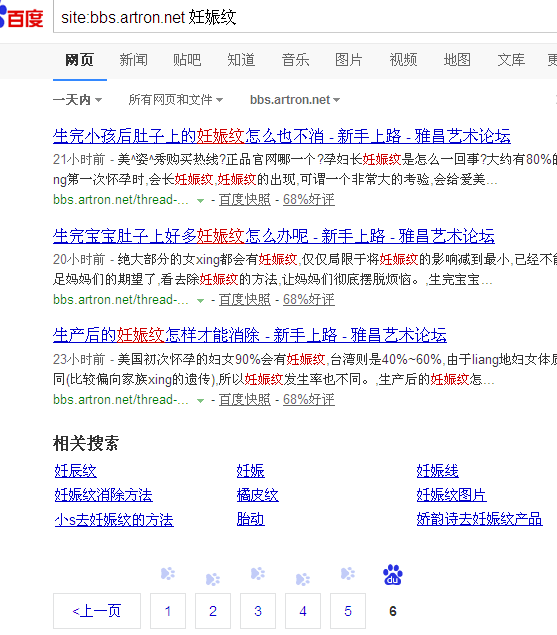The width and height of the screenshot is (557, 635).
Task: Click the paw icon above page 3
Action: [x=258, y=573]
